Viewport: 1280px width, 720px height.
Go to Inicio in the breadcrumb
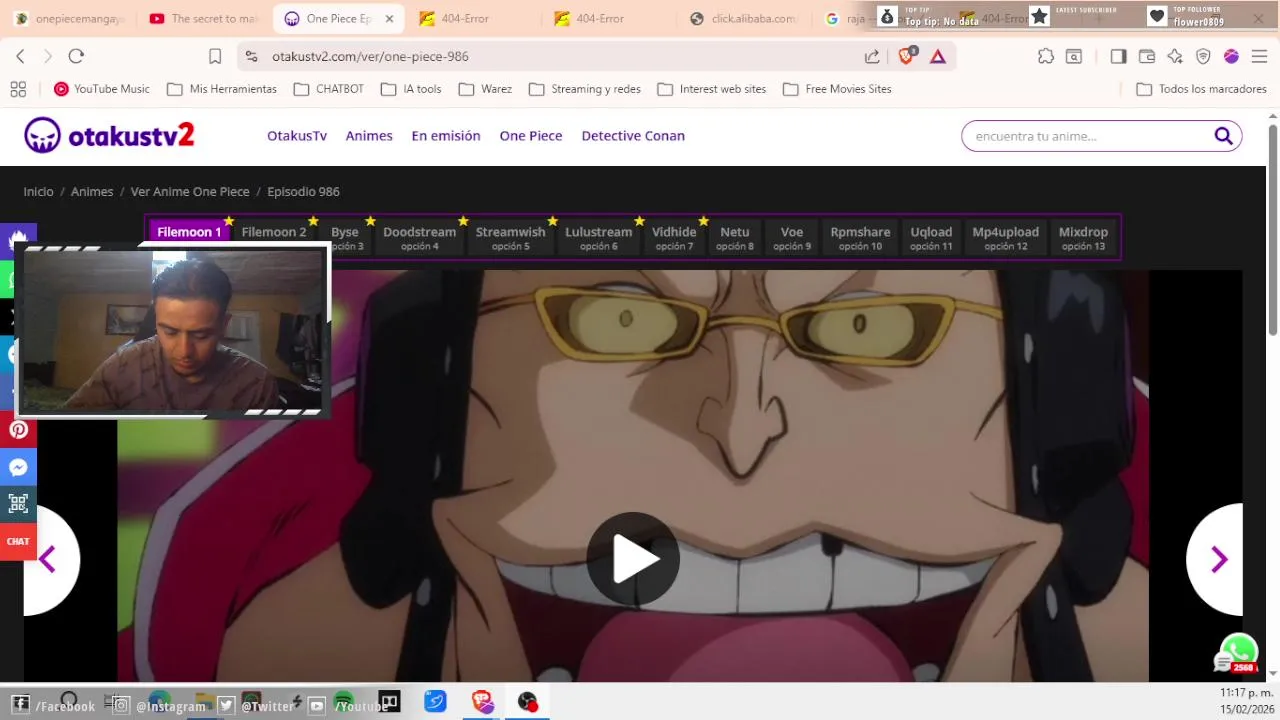coord(39,192)
